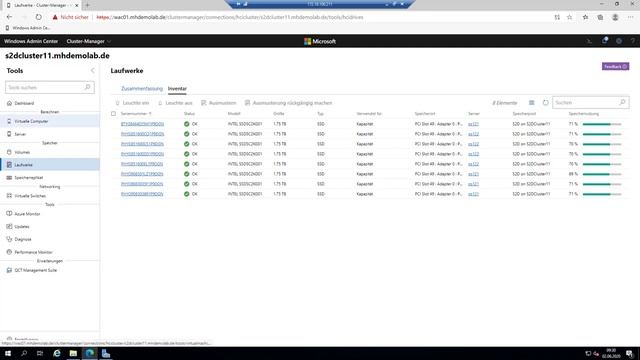Click the 8 Elemente count text
This screenshot has height=360, width=640.
click(x=504, y=103)
